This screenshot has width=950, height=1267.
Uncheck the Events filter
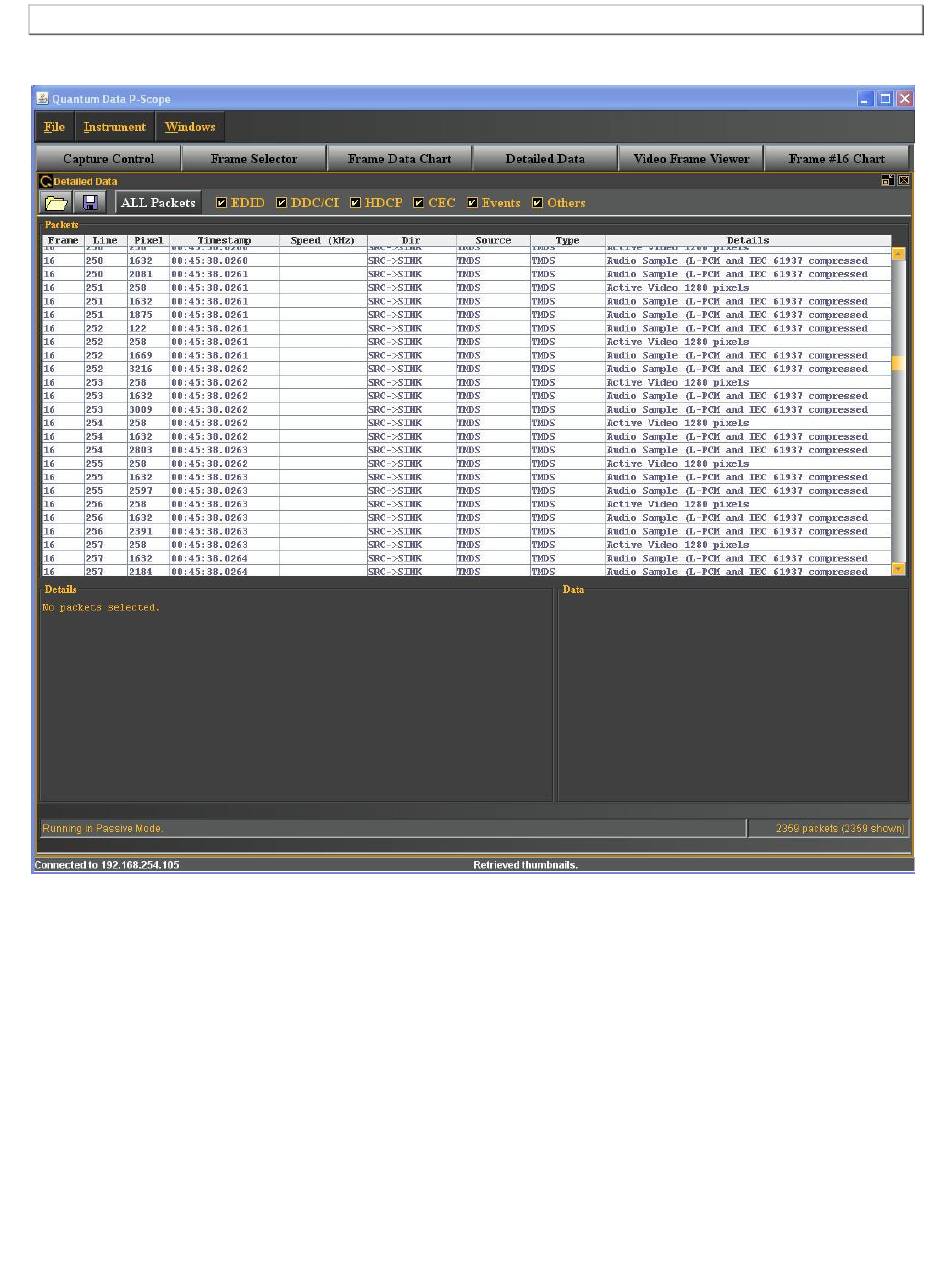473,203
